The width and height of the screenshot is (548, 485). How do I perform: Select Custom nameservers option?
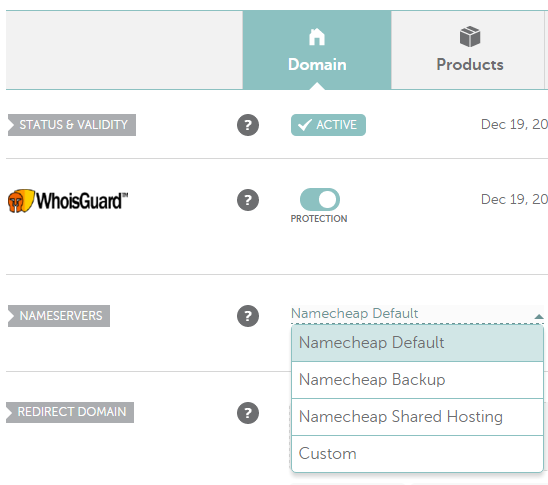coord(417,454)
